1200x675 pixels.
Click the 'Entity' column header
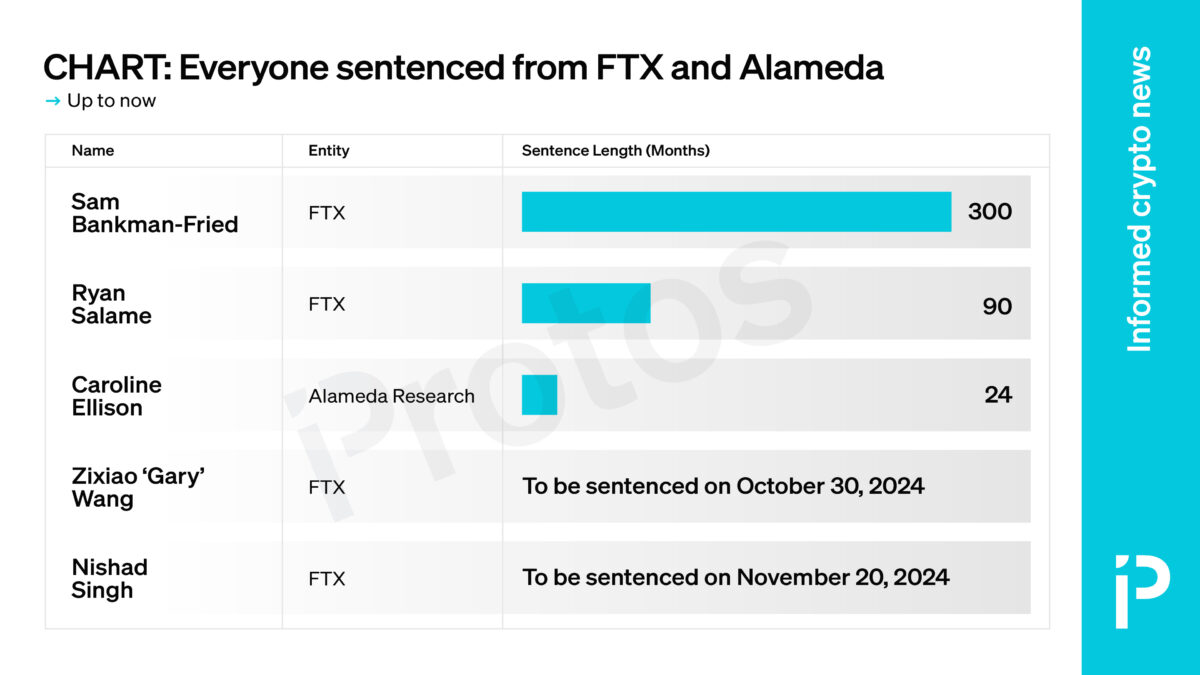point(329,151)
